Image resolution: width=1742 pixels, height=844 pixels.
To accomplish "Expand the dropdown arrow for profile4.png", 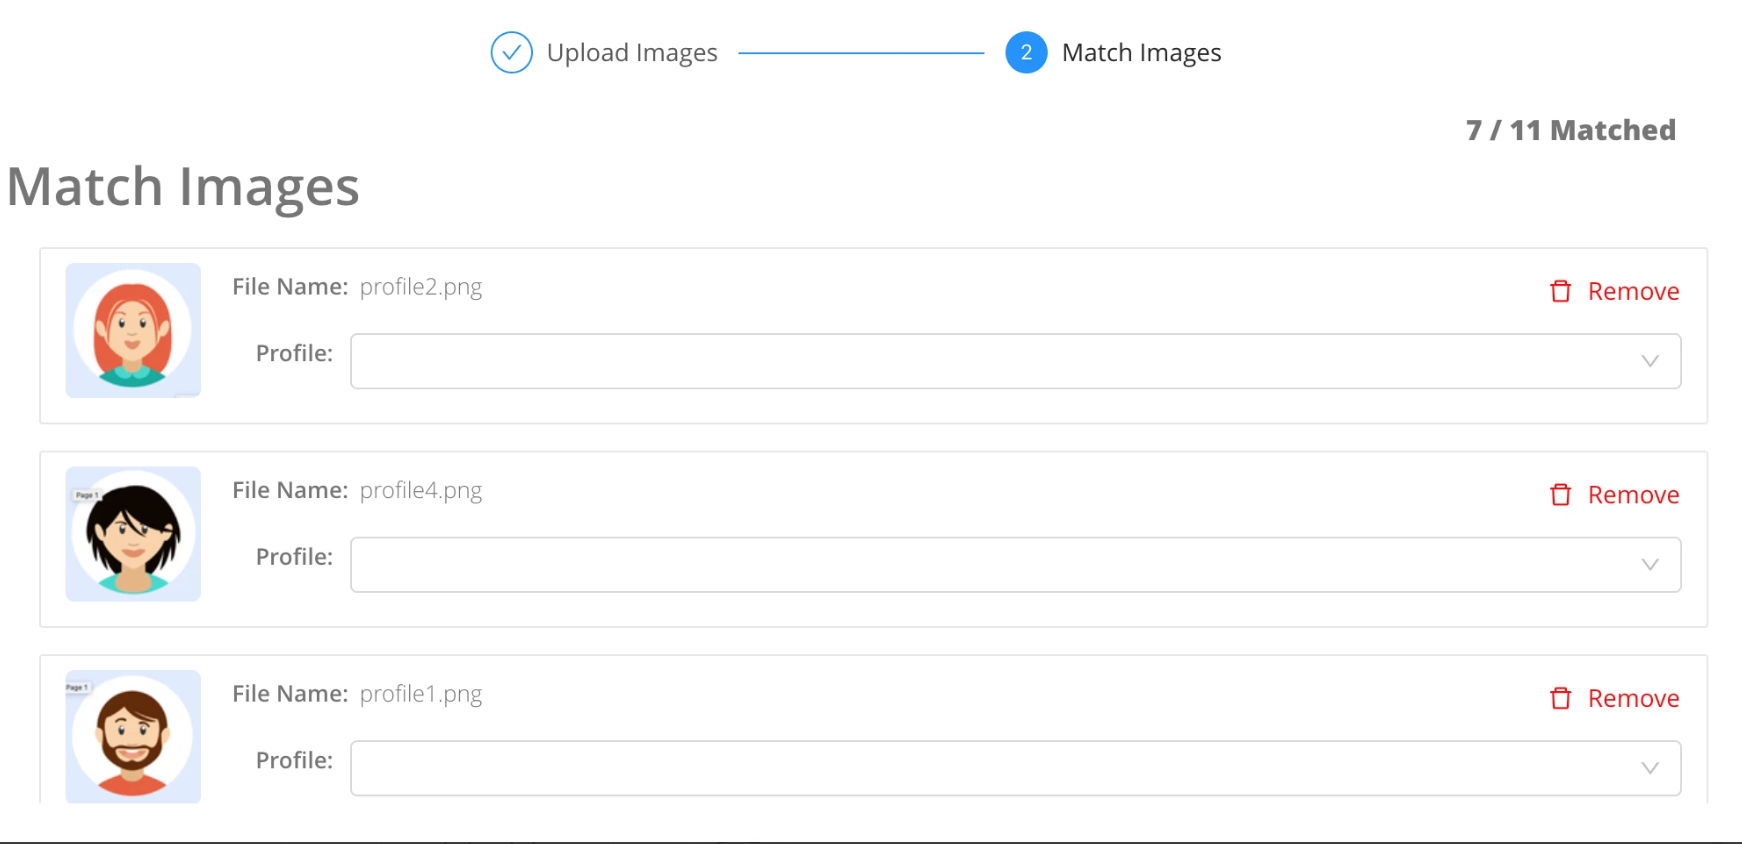I will click(x=1650, y=565).
